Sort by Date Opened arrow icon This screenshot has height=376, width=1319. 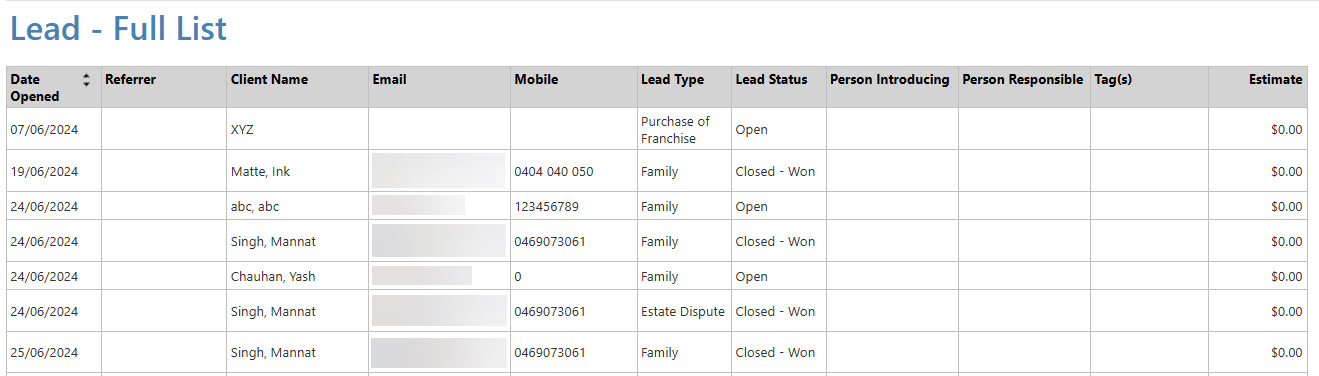(x=86, y=80)
